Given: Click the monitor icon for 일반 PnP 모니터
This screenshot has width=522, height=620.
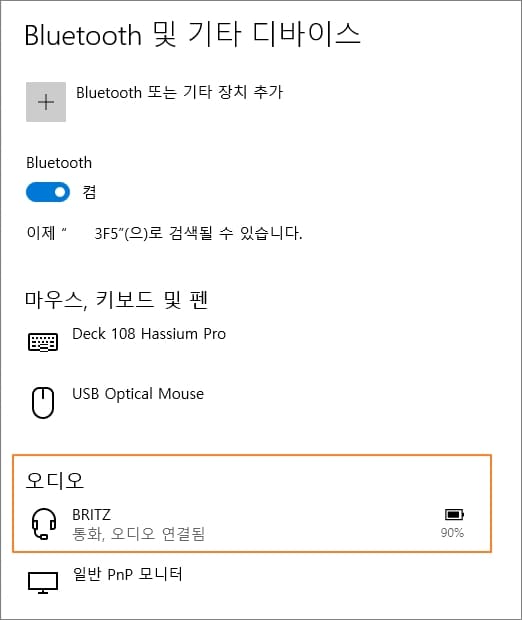Looking at the screenshot, I should click(43, 582).
